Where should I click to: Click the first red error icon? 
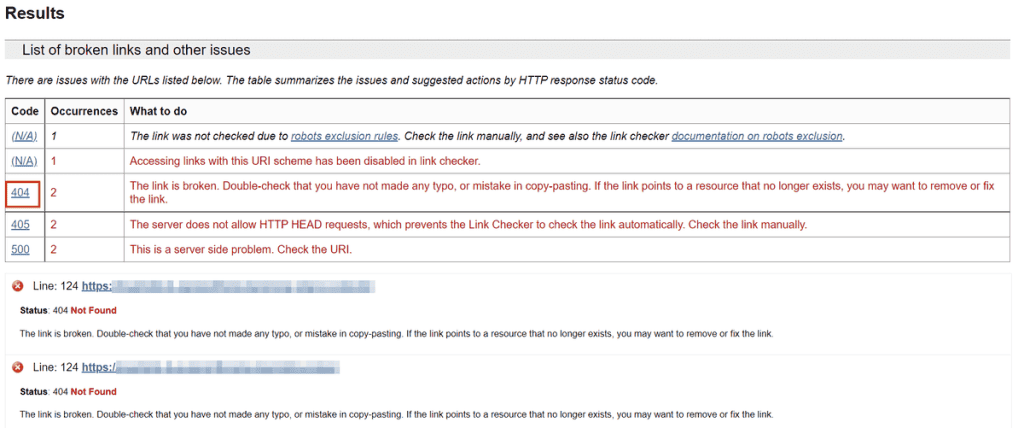[x=18, y=286]
